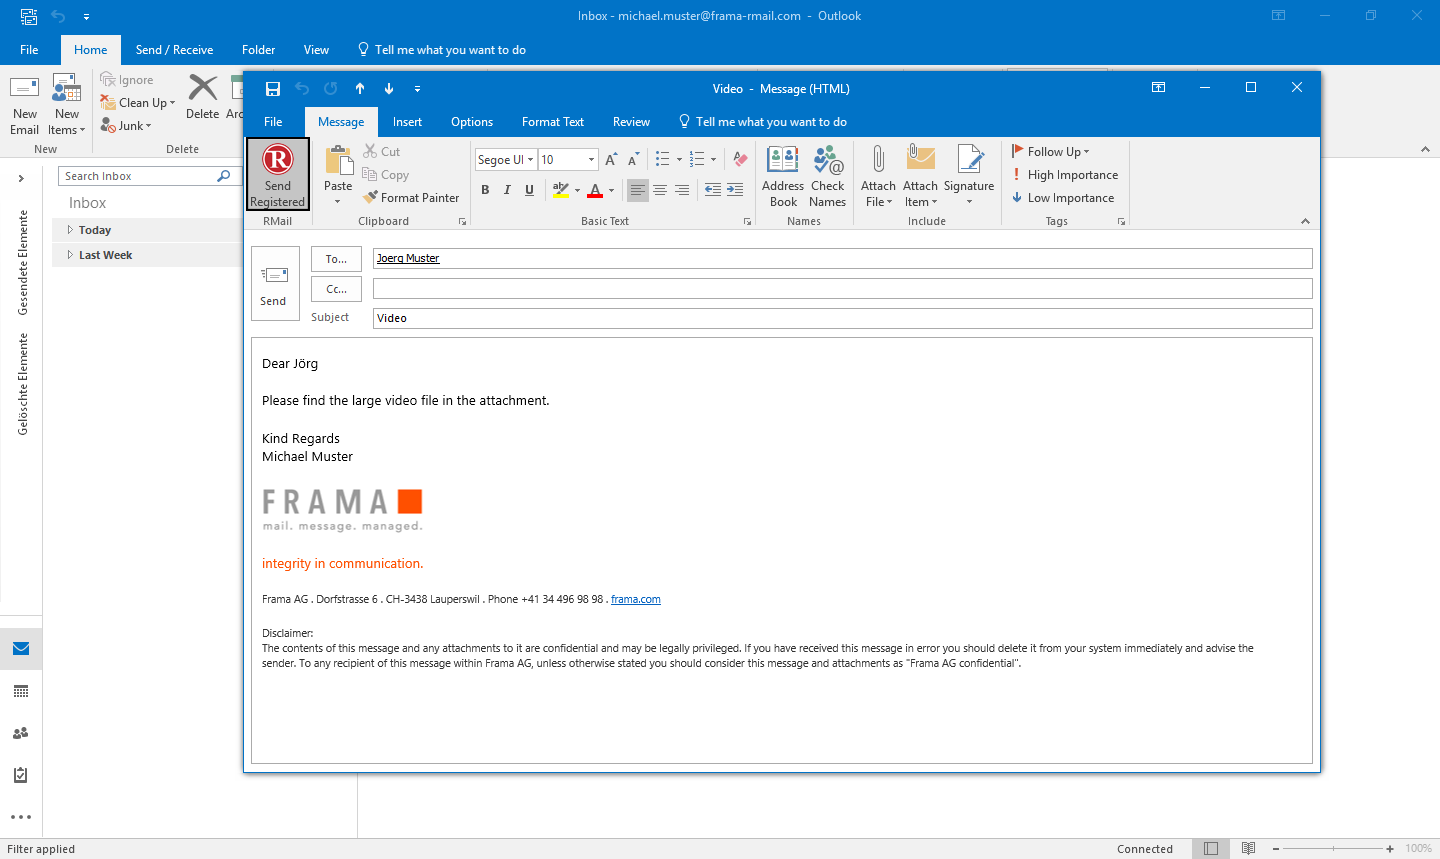Open the Clipboard dialog launcher
The height and width of the screenshot is (859, 1440).
coord(462,222)
